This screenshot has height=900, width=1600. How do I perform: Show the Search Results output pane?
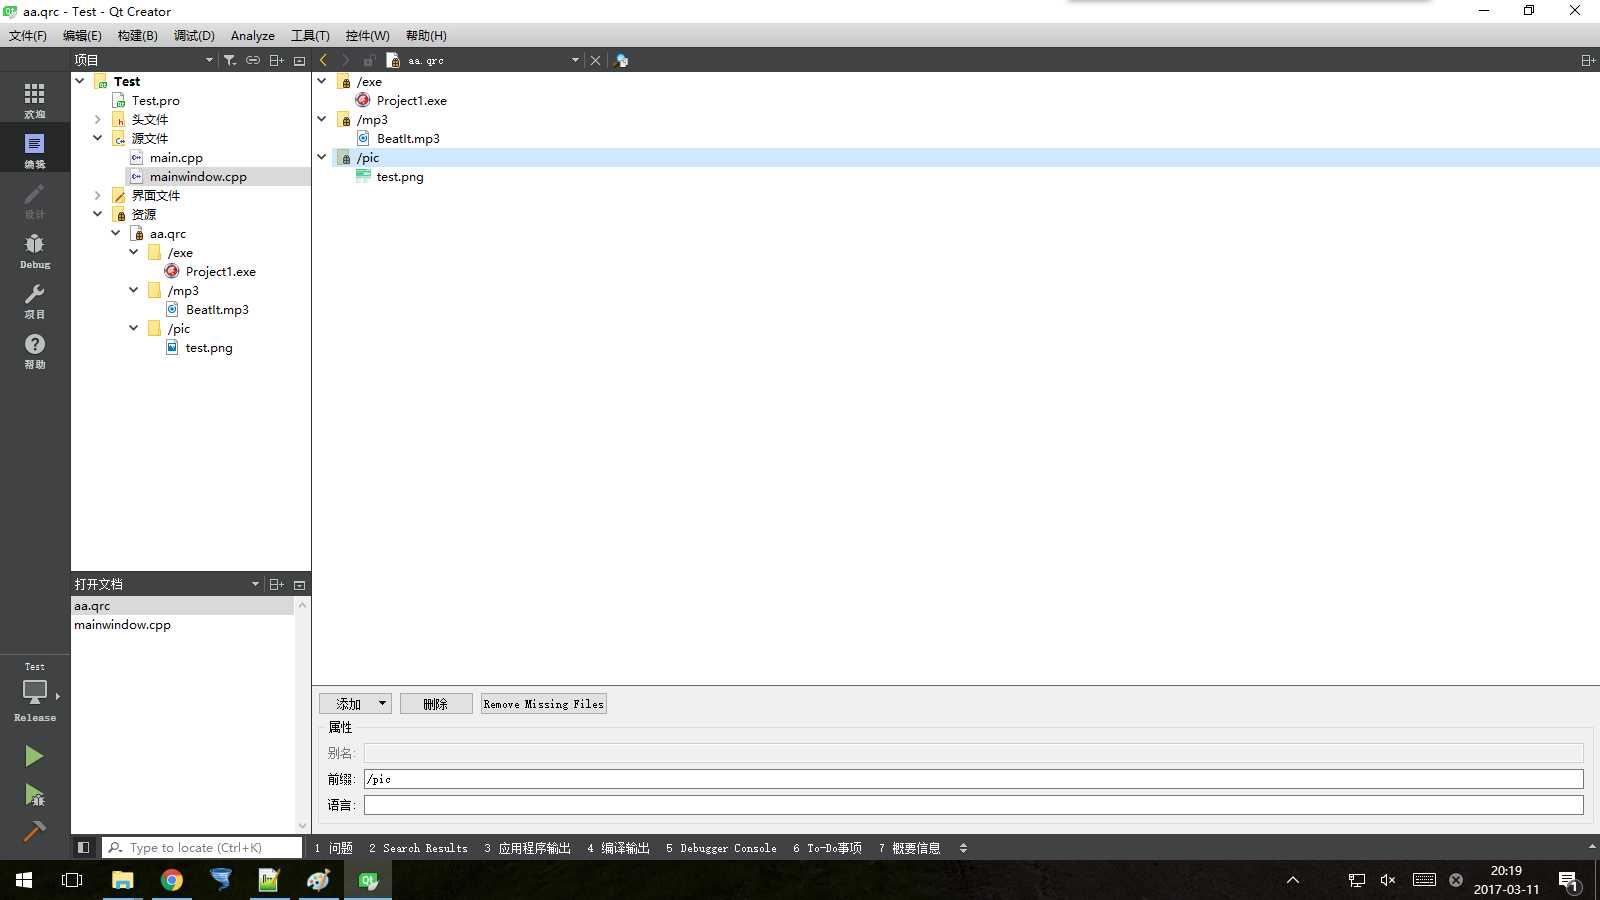pyautogui.click(x=418, y=848)
